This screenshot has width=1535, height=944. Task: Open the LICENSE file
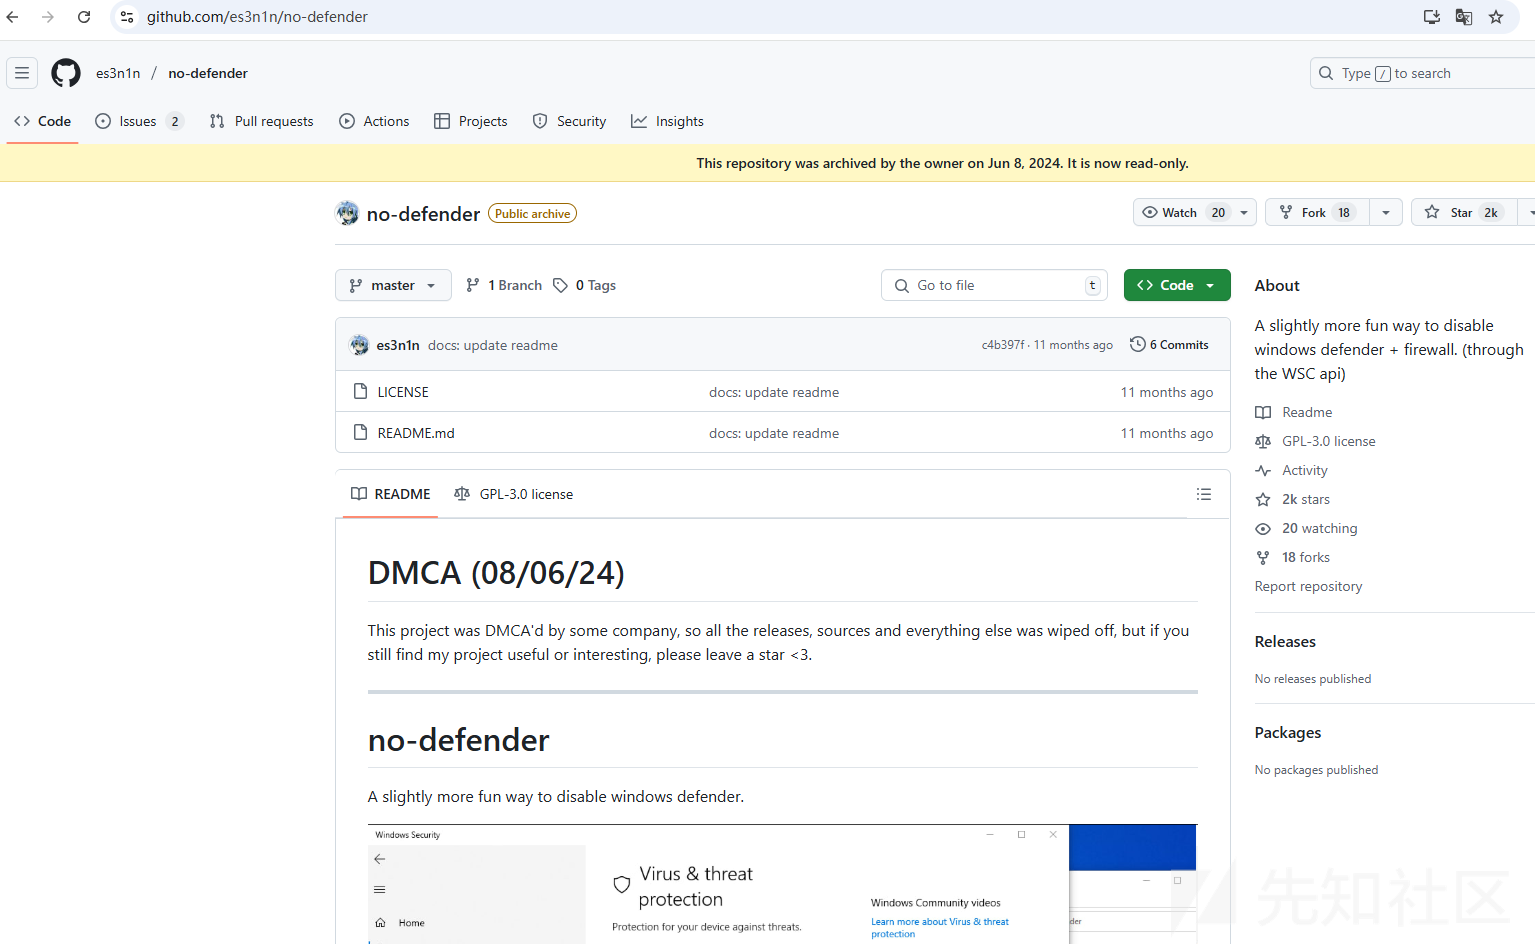(403, 392)
